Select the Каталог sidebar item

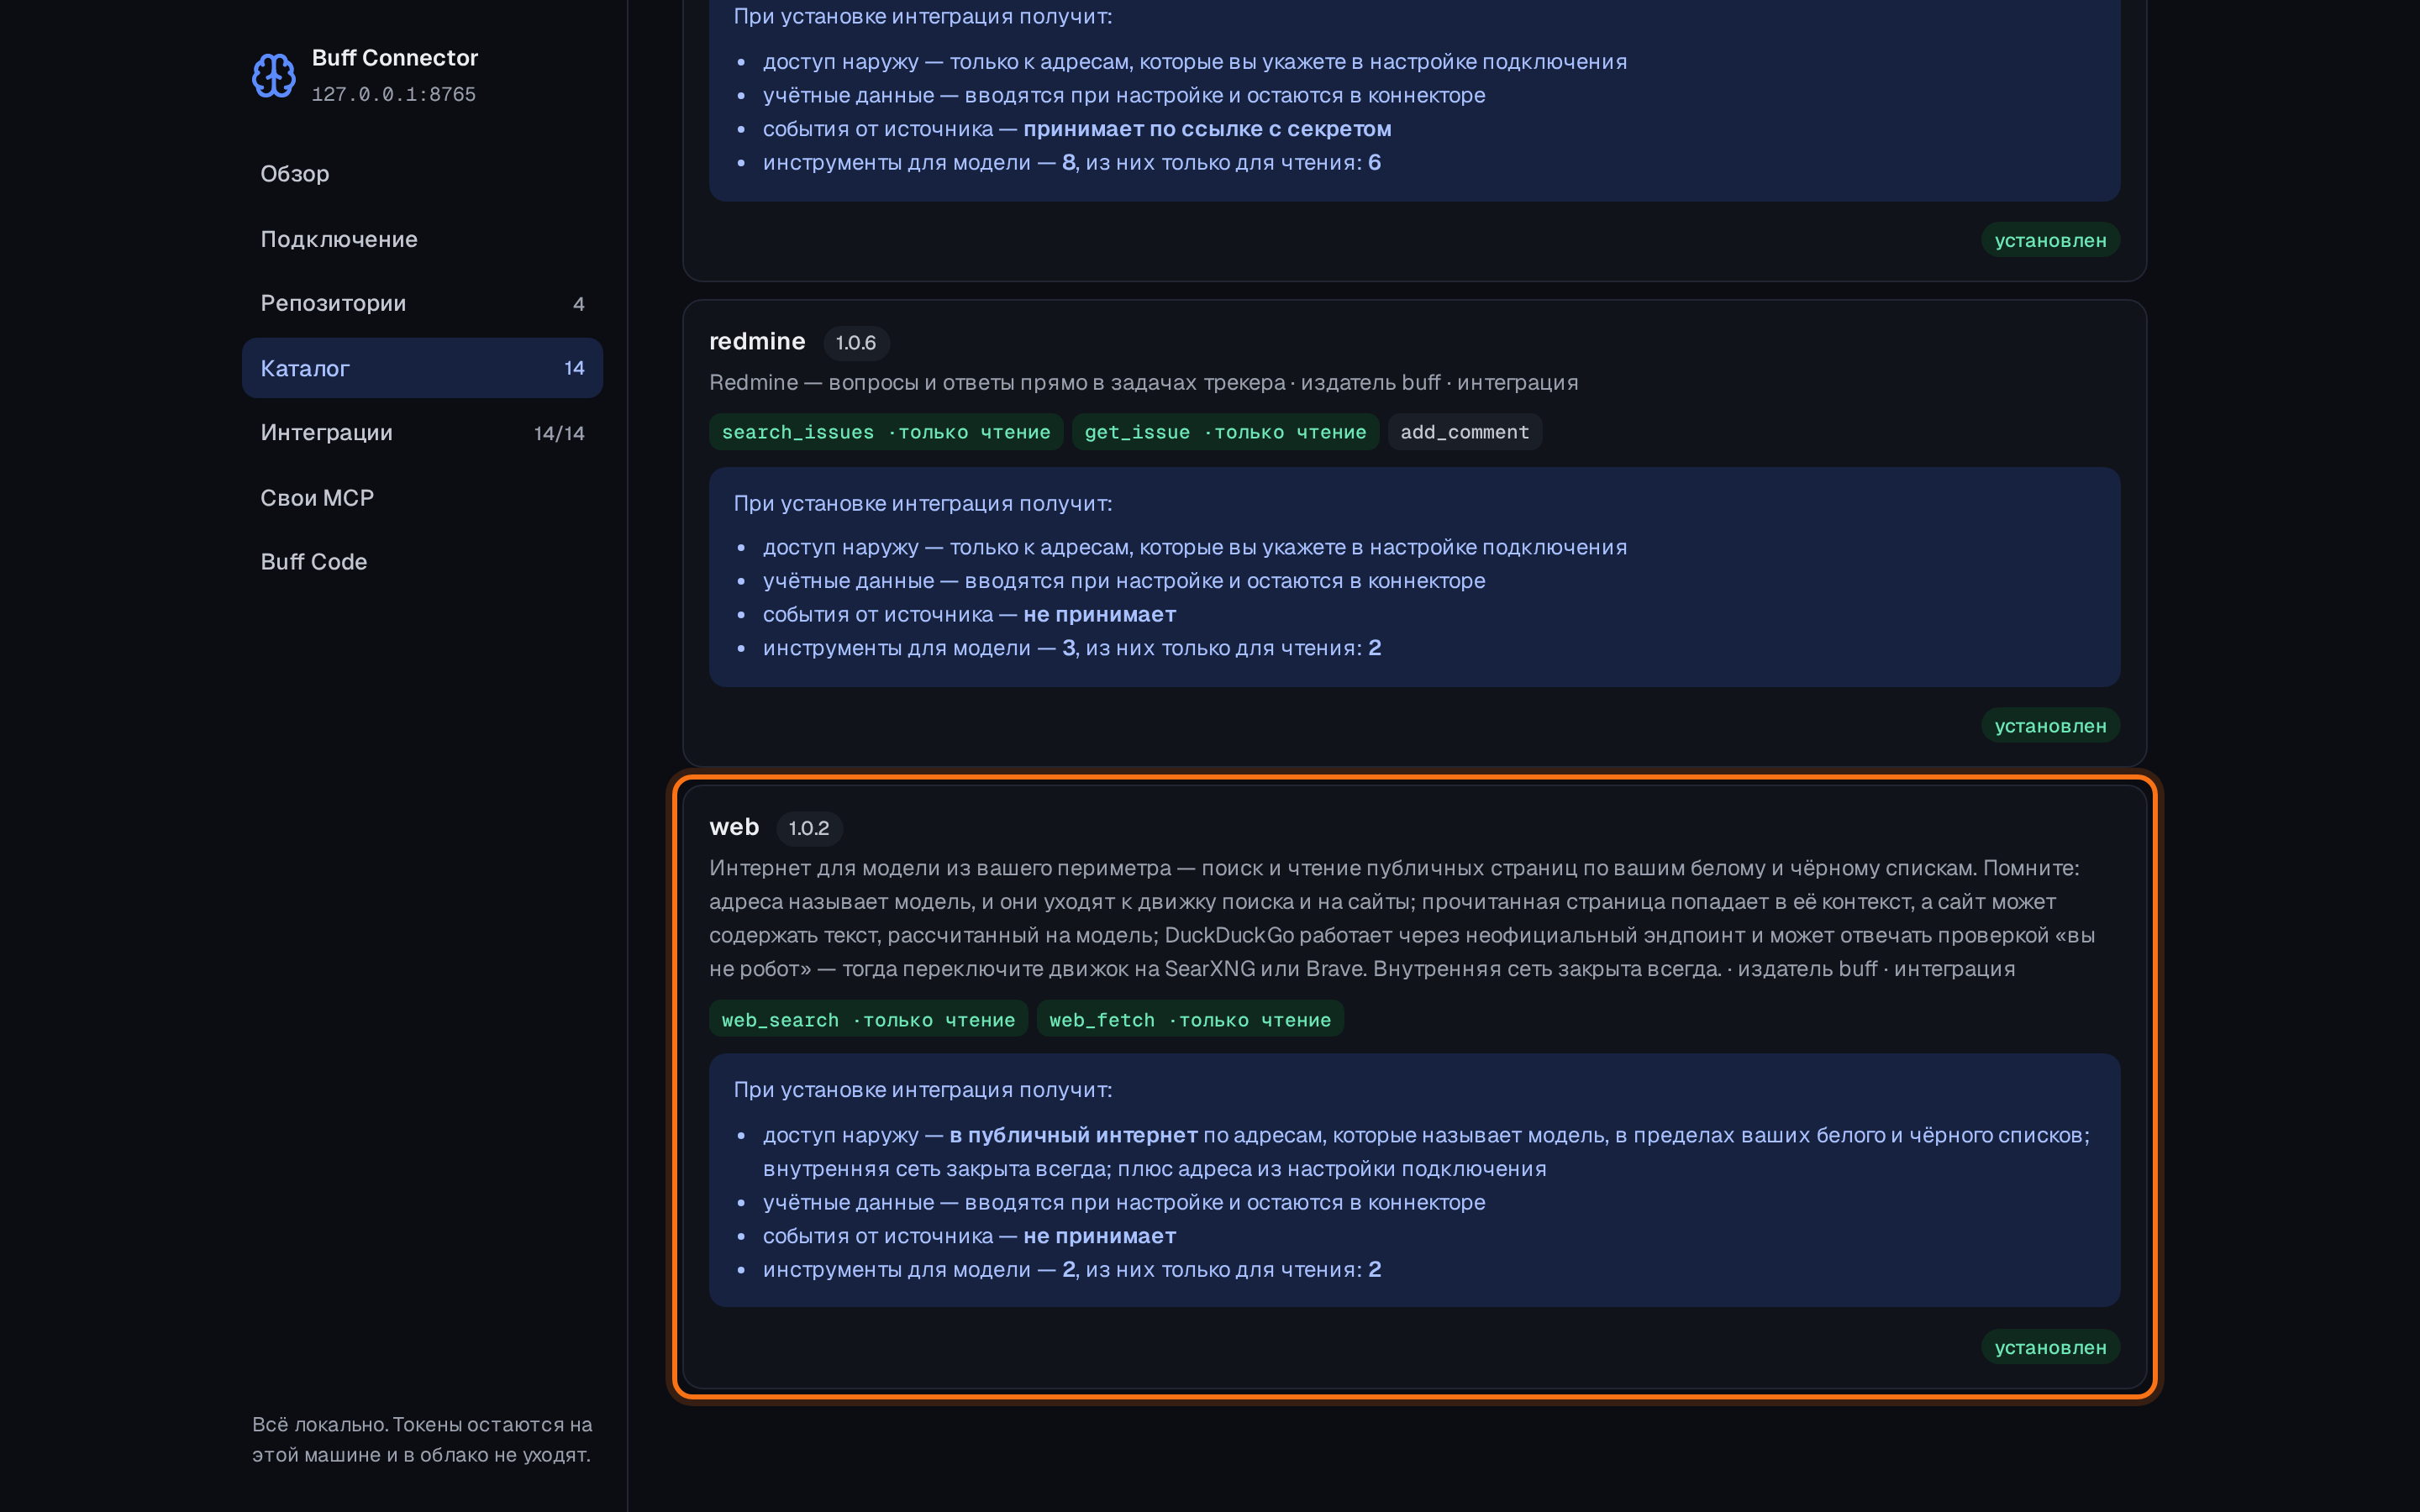click(x=422, y=368)
